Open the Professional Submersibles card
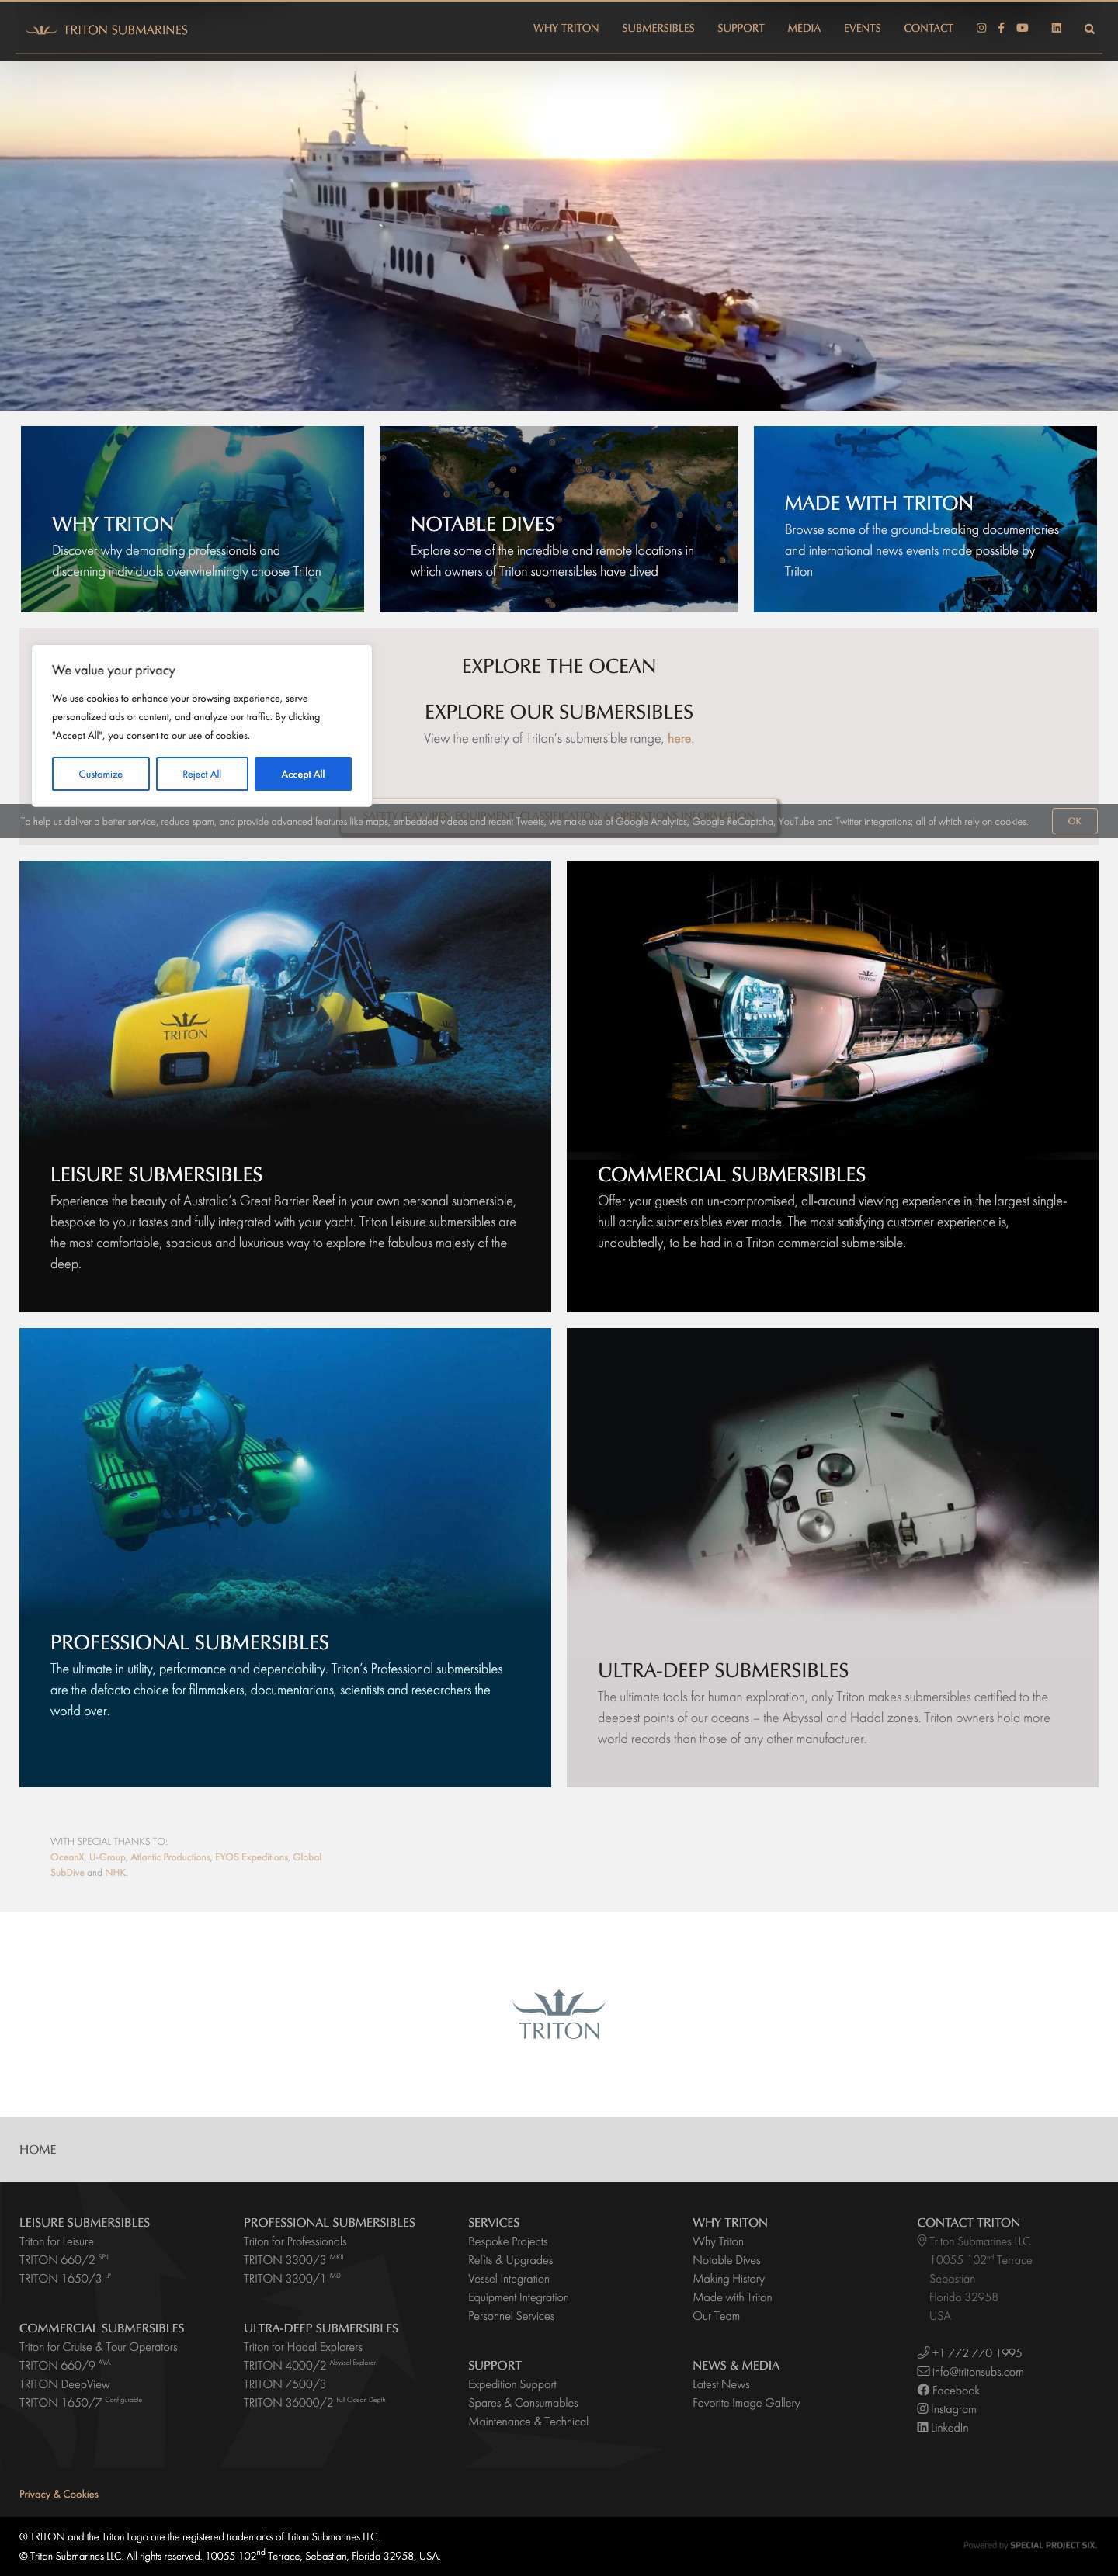 [285, 1557]
